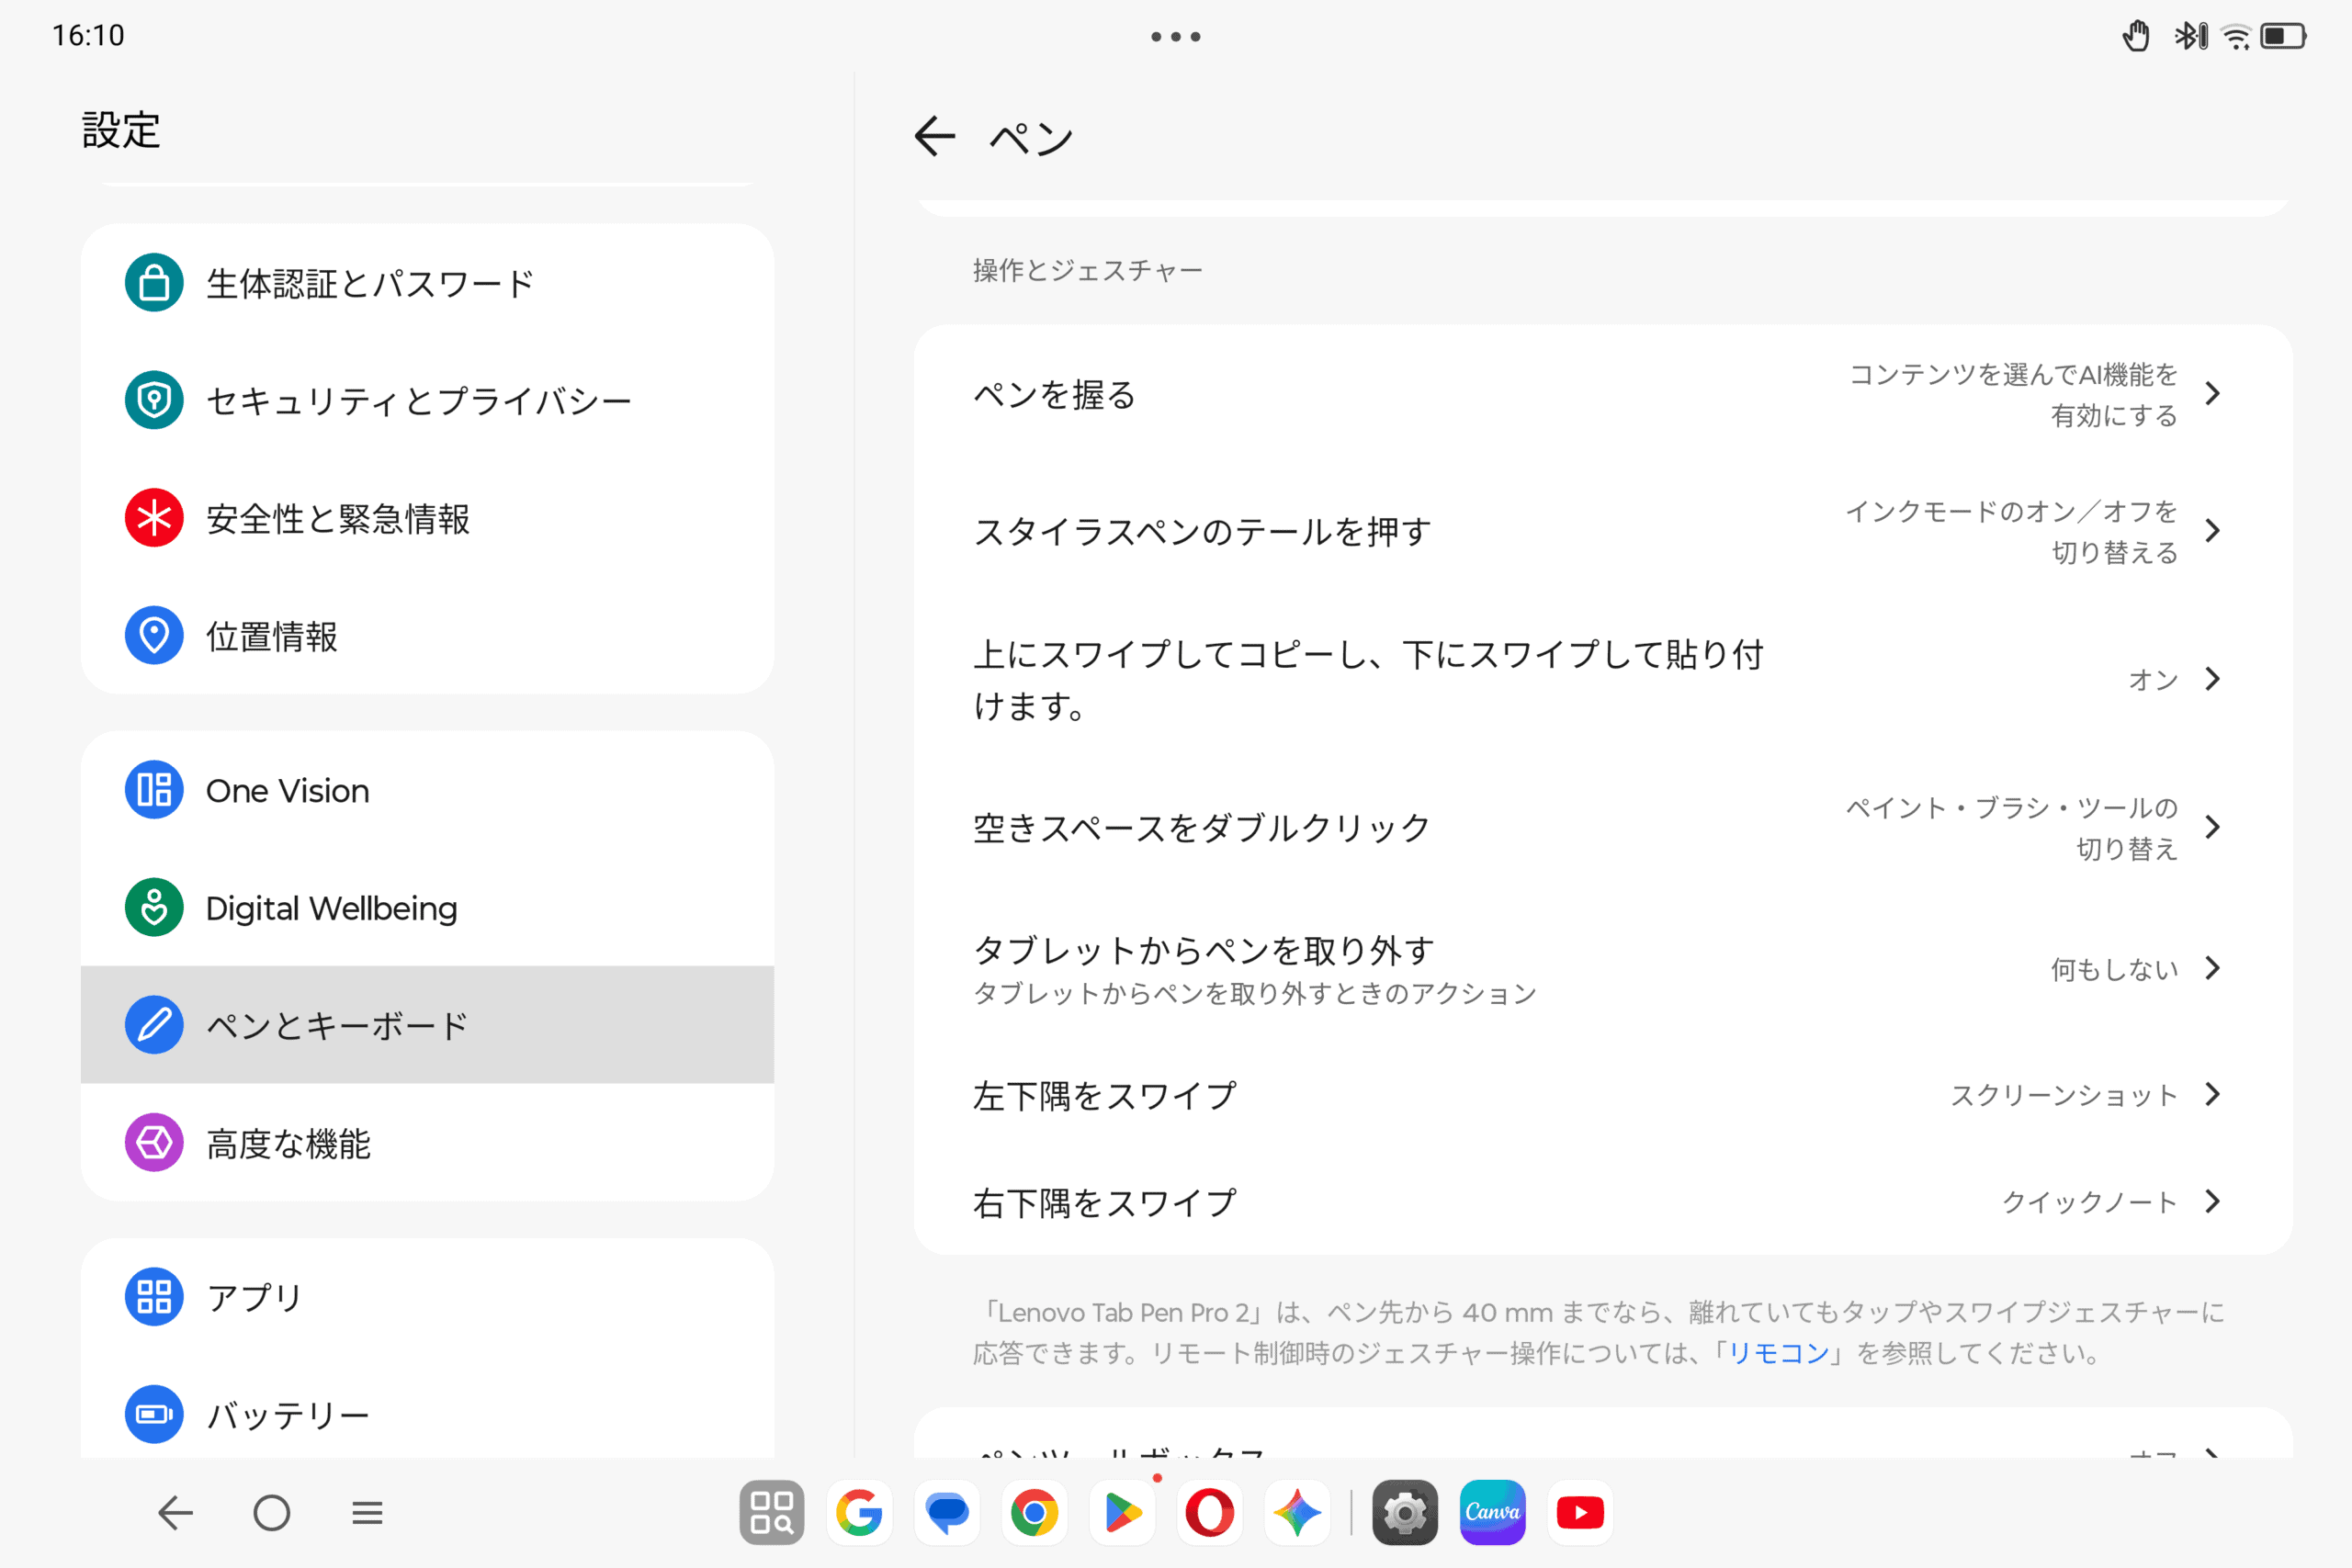Tap the red safety and emergency asterisk icon

[154, 518]
